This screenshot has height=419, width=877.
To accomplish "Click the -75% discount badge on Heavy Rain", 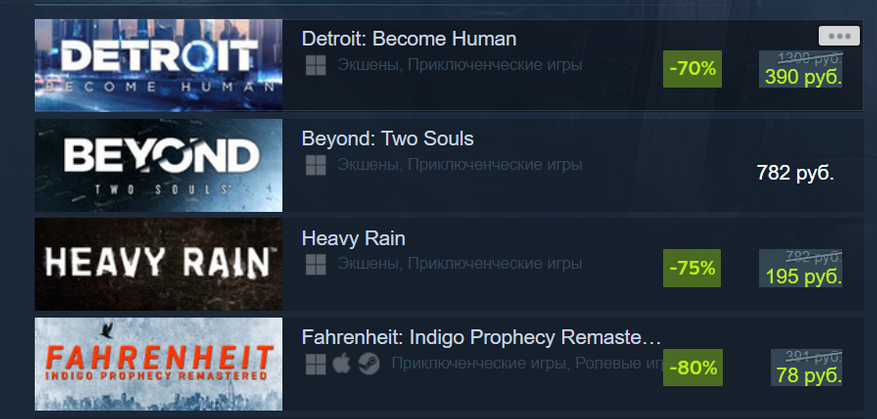I will [x=692, y=268].
